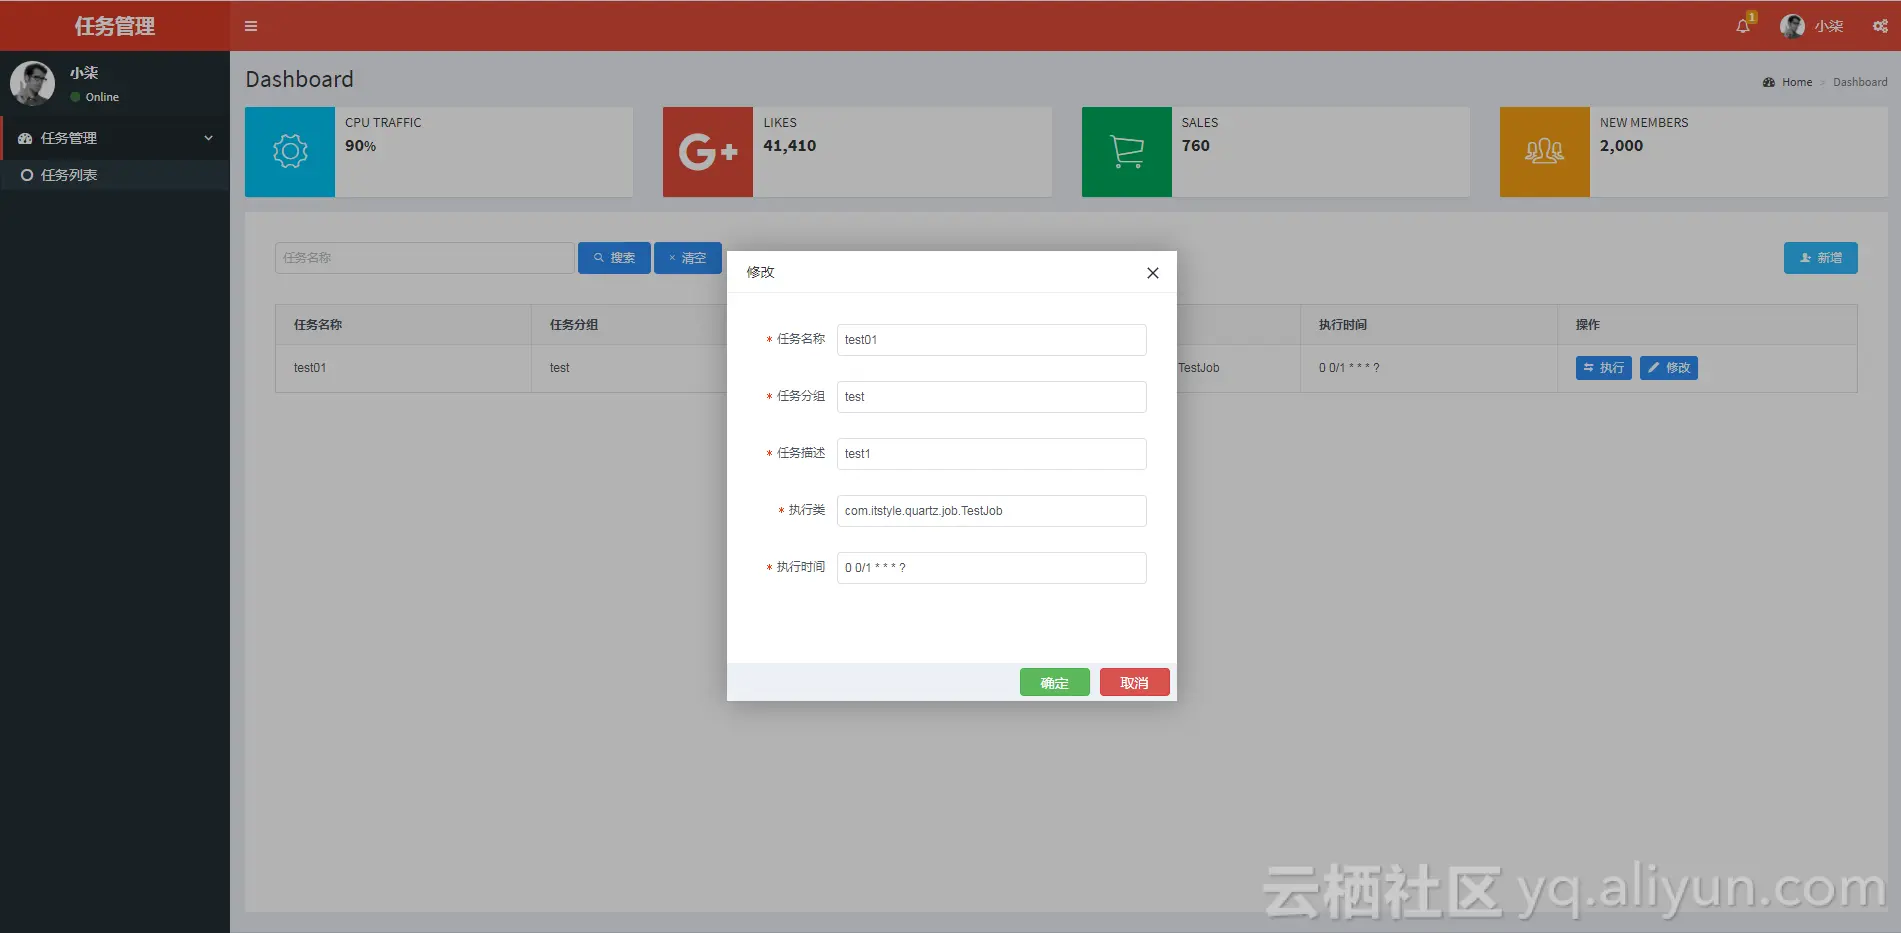Confirm changes with 确定 button
Image resolution: width=1901 pixels, height=933 pixels.
tap(1055, 682)
